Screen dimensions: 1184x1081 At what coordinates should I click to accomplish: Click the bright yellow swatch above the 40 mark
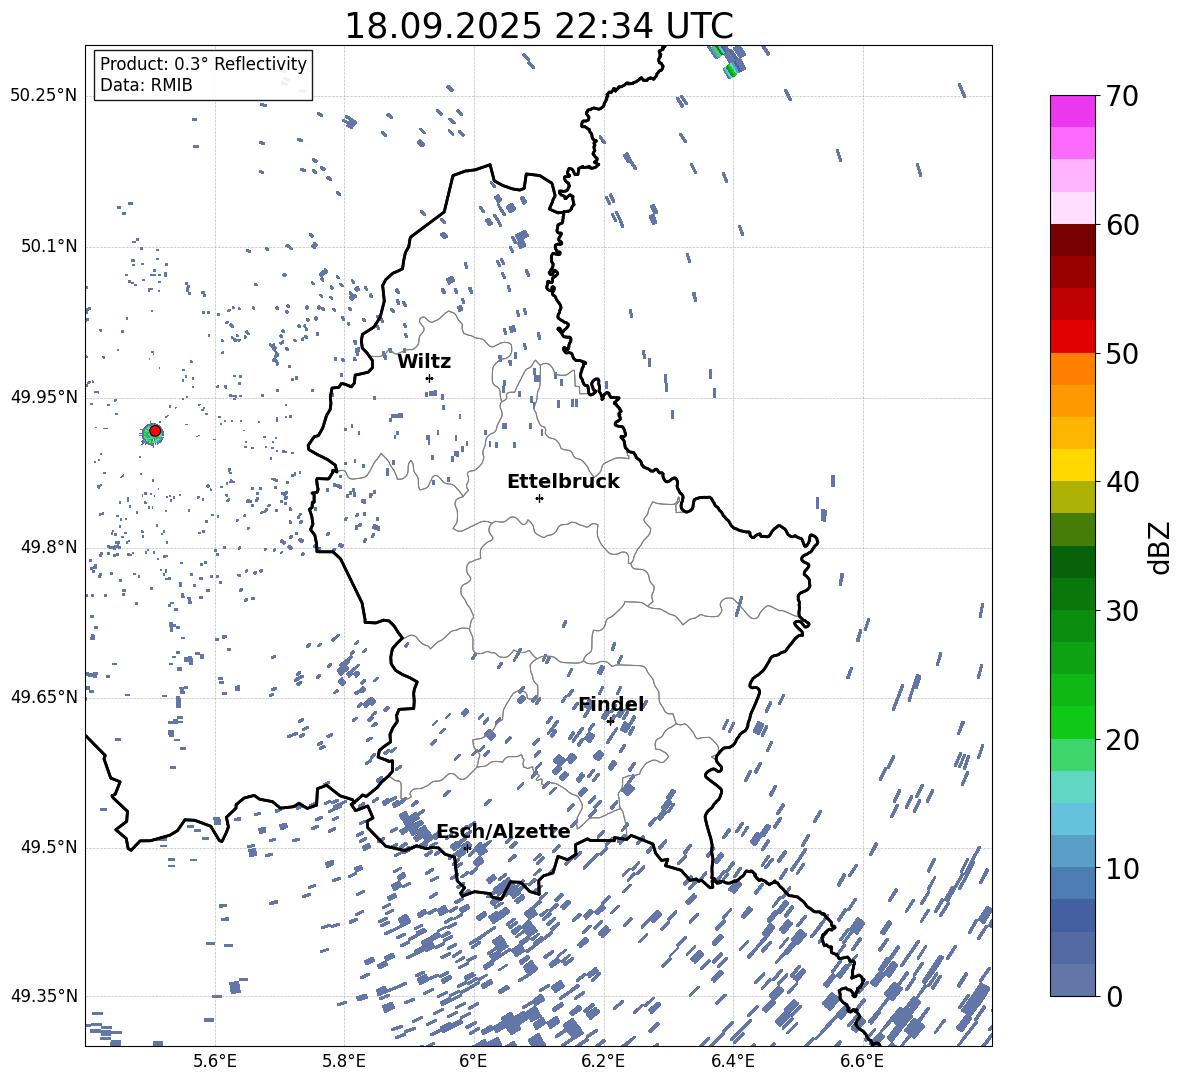[1073, 465]
